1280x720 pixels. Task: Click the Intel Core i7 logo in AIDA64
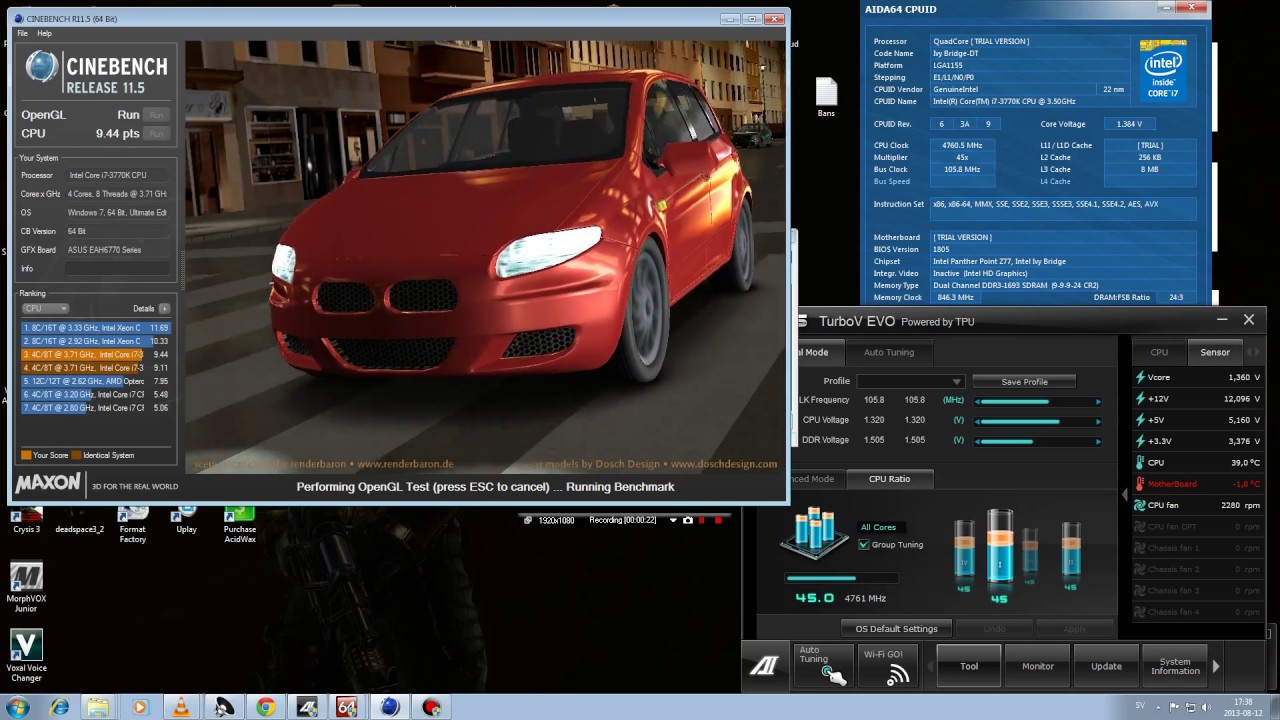click(x=1164, y=71)
